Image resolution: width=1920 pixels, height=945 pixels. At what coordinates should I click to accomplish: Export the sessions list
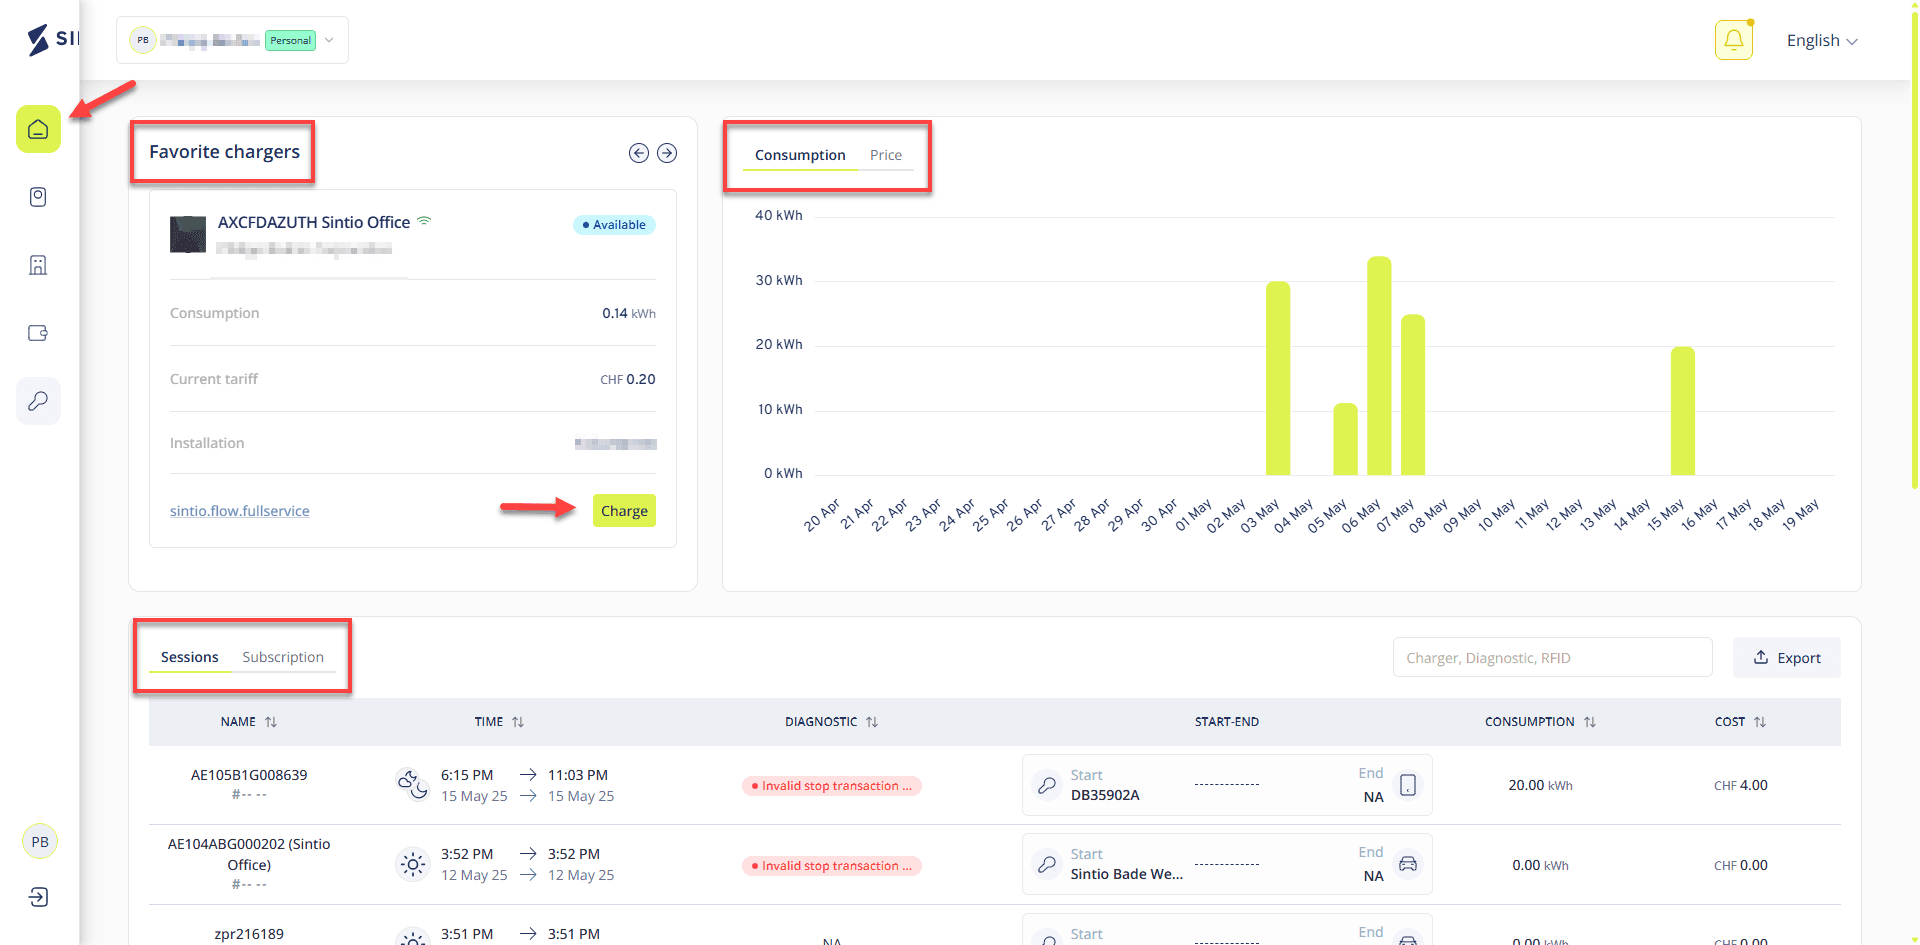(1787, 658)
